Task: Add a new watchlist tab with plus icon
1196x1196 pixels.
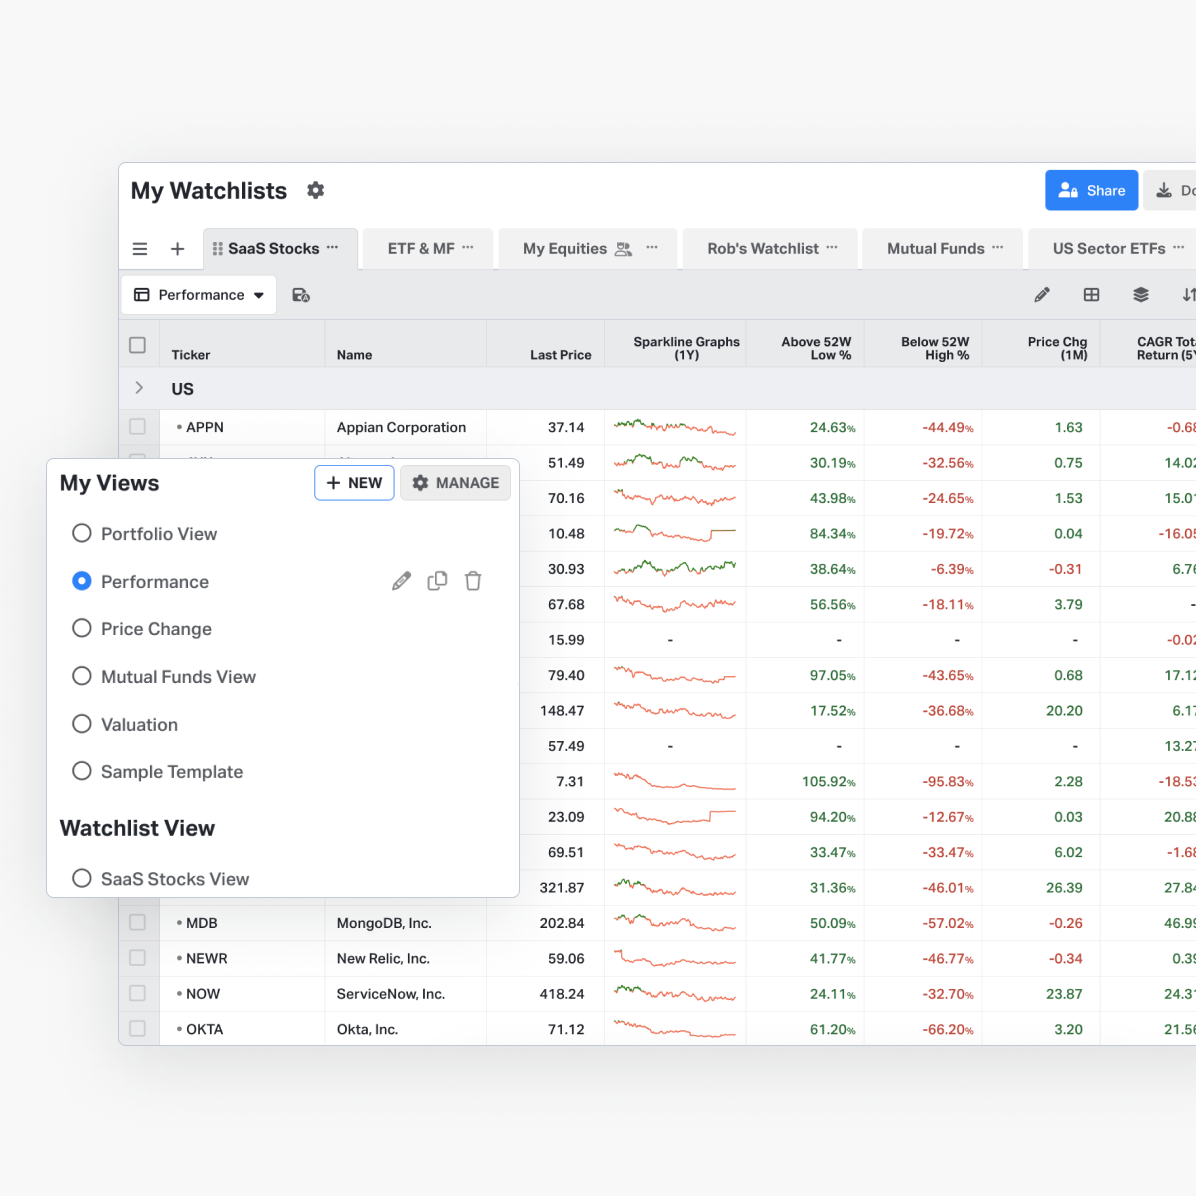Action: click(x=177, y=249)
